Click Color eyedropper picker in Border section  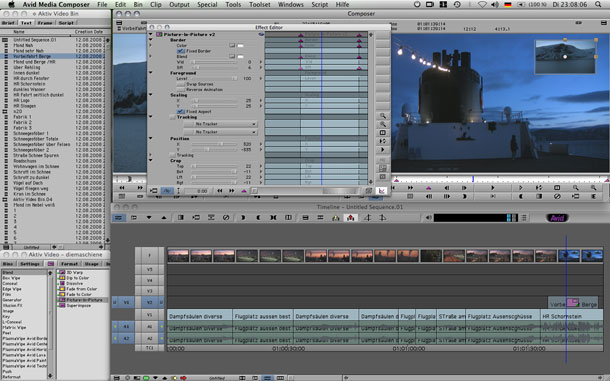(232, 46)
